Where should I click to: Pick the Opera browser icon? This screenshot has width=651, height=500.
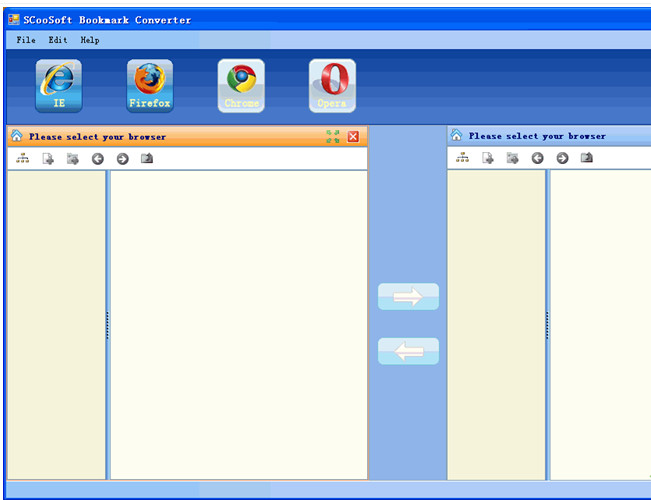click(x=332, y=86)
